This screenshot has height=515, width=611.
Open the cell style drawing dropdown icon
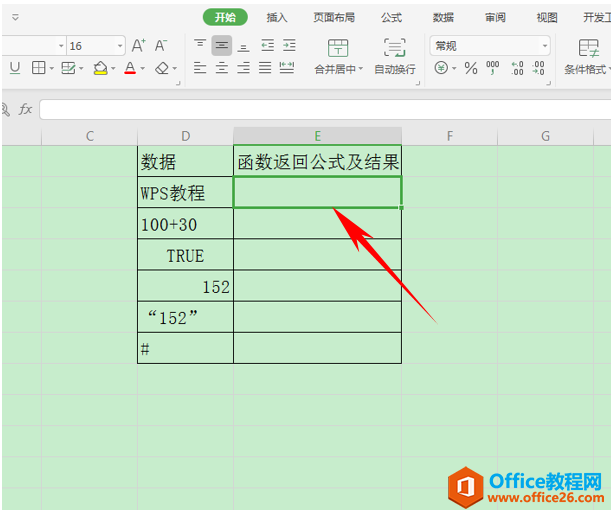point(68,69)
